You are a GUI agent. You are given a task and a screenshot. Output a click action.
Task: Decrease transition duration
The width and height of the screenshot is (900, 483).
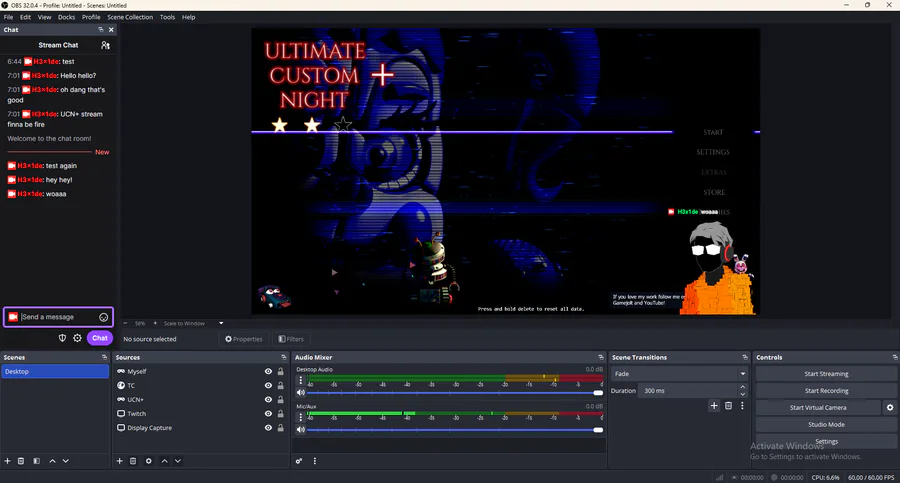coord(743,394)
